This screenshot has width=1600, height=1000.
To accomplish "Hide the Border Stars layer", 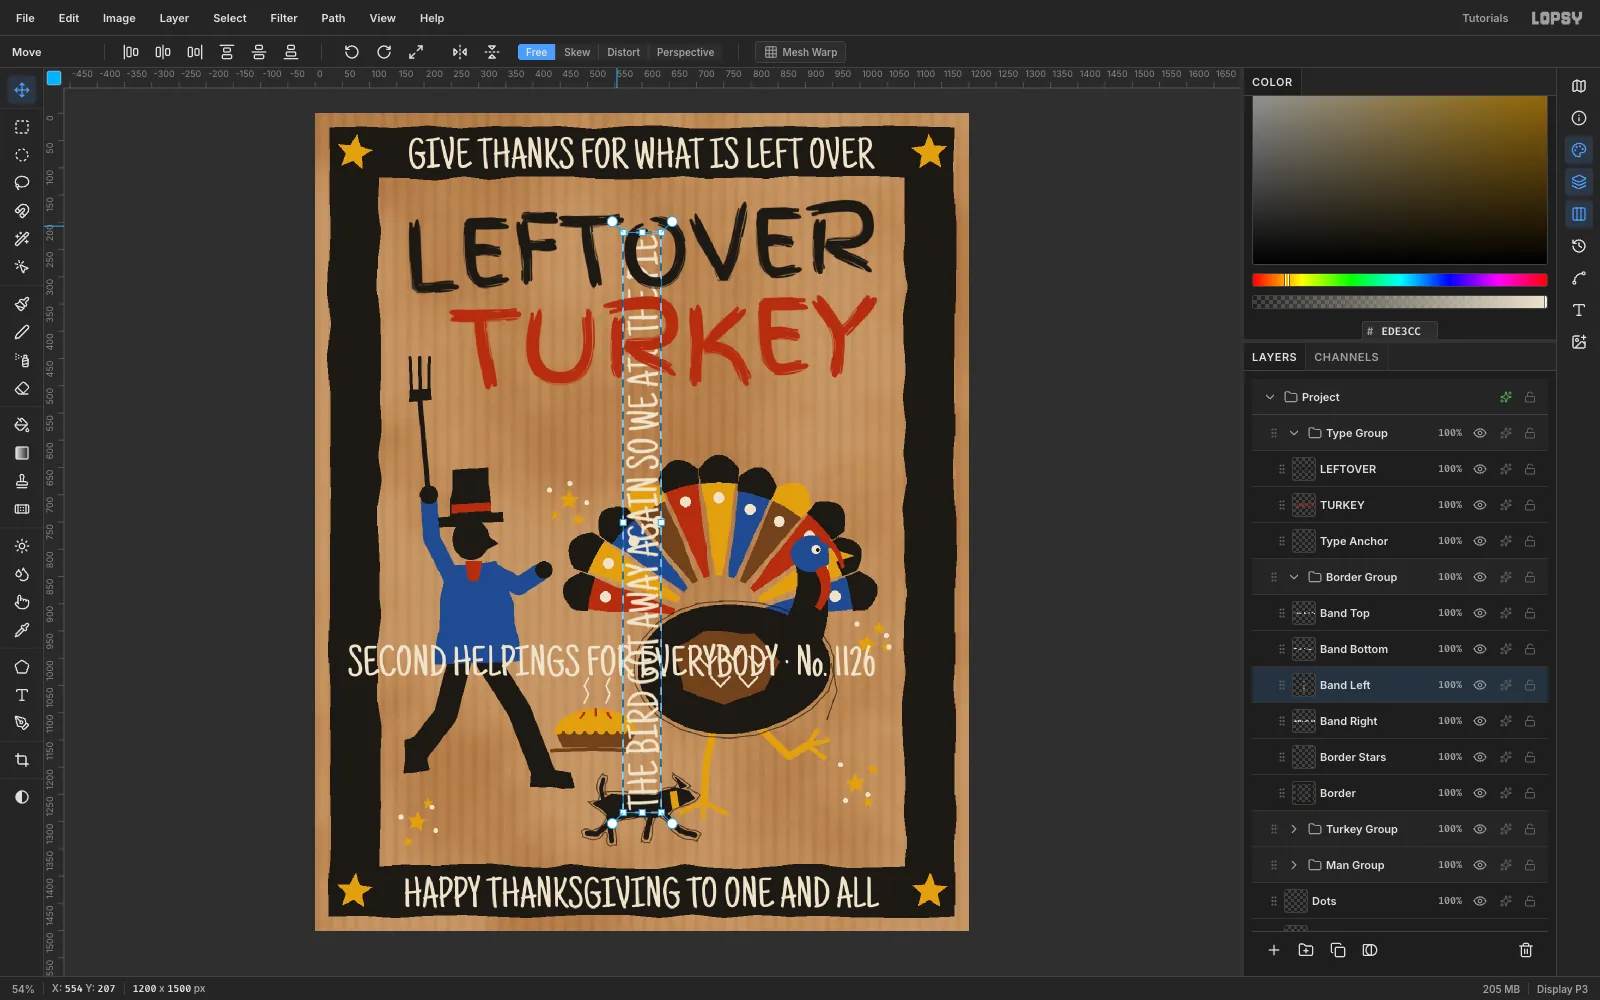I will [1480, 757].
